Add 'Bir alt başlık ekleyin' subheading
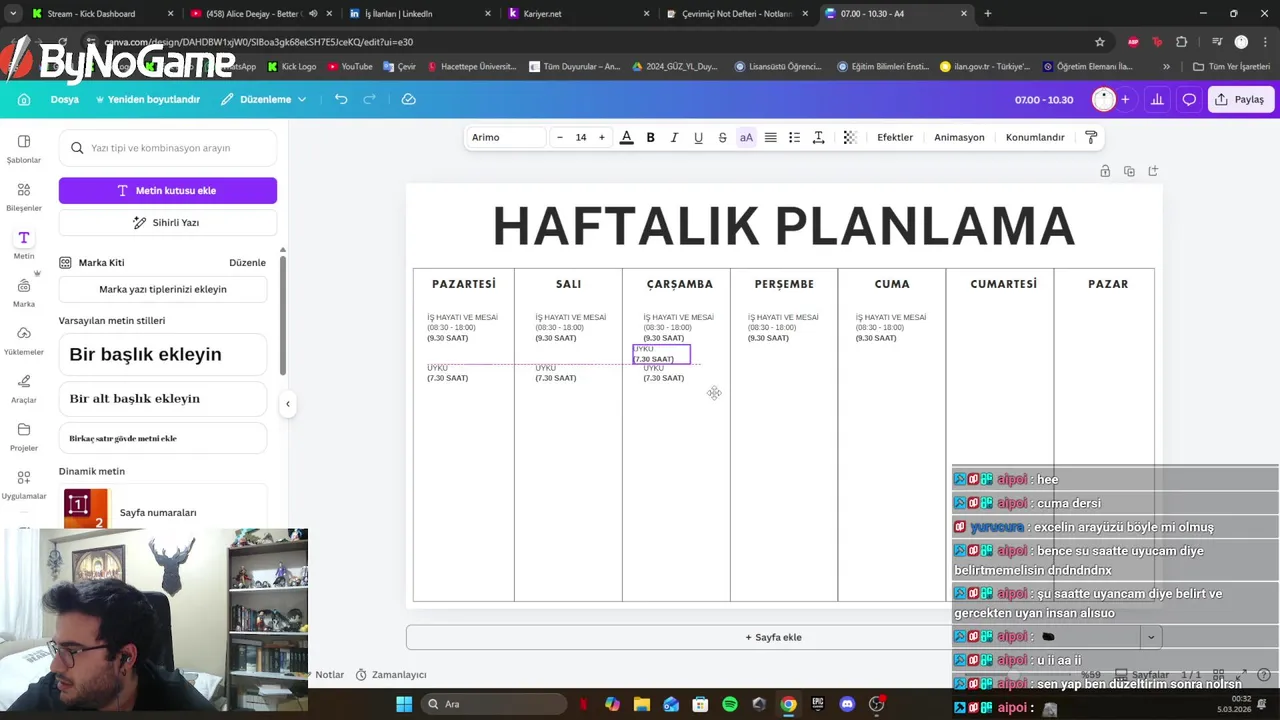 point(163,398)
